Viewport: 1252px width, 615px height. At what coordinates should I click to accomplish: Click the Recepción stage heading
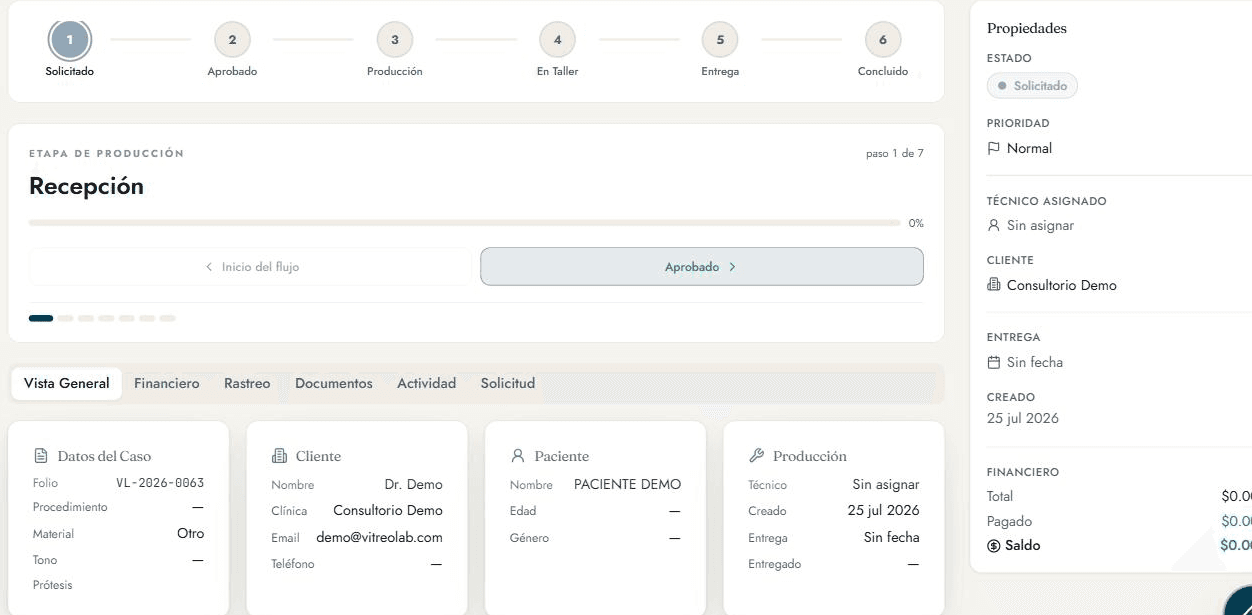[87, 186]
